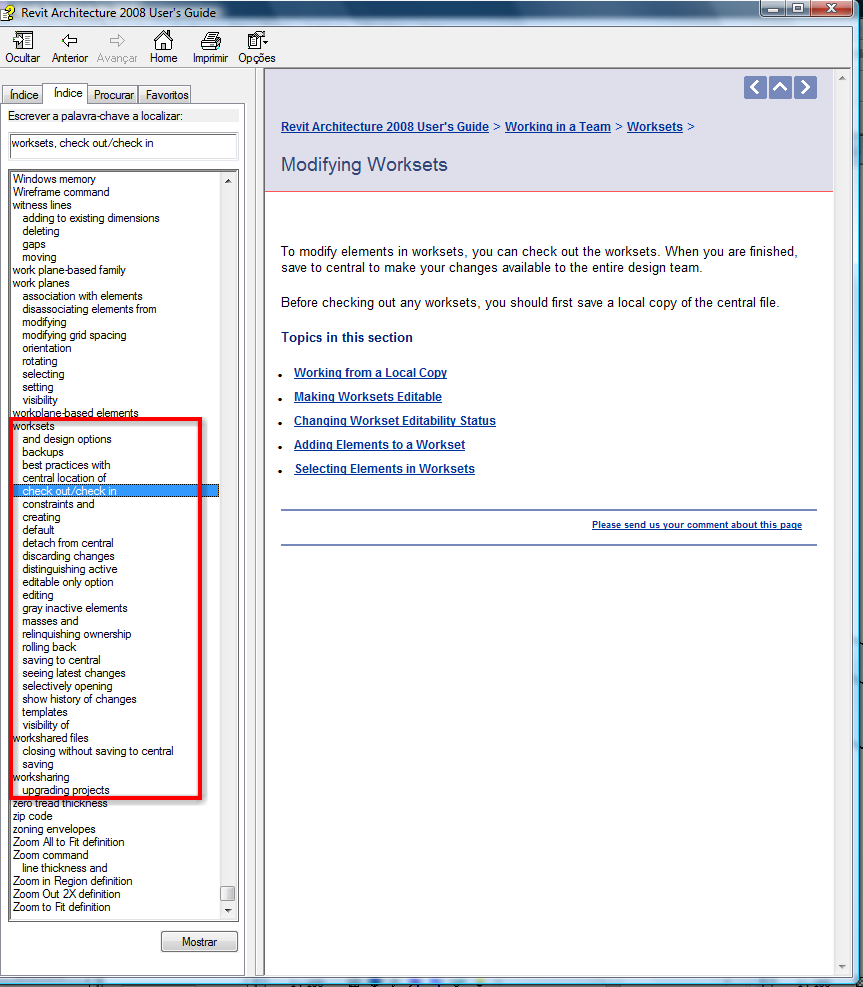The height and width of the screenshot is (987, 863).
Task: Select 'closing without saving to central' entry
Action: (x=98, y=751)
